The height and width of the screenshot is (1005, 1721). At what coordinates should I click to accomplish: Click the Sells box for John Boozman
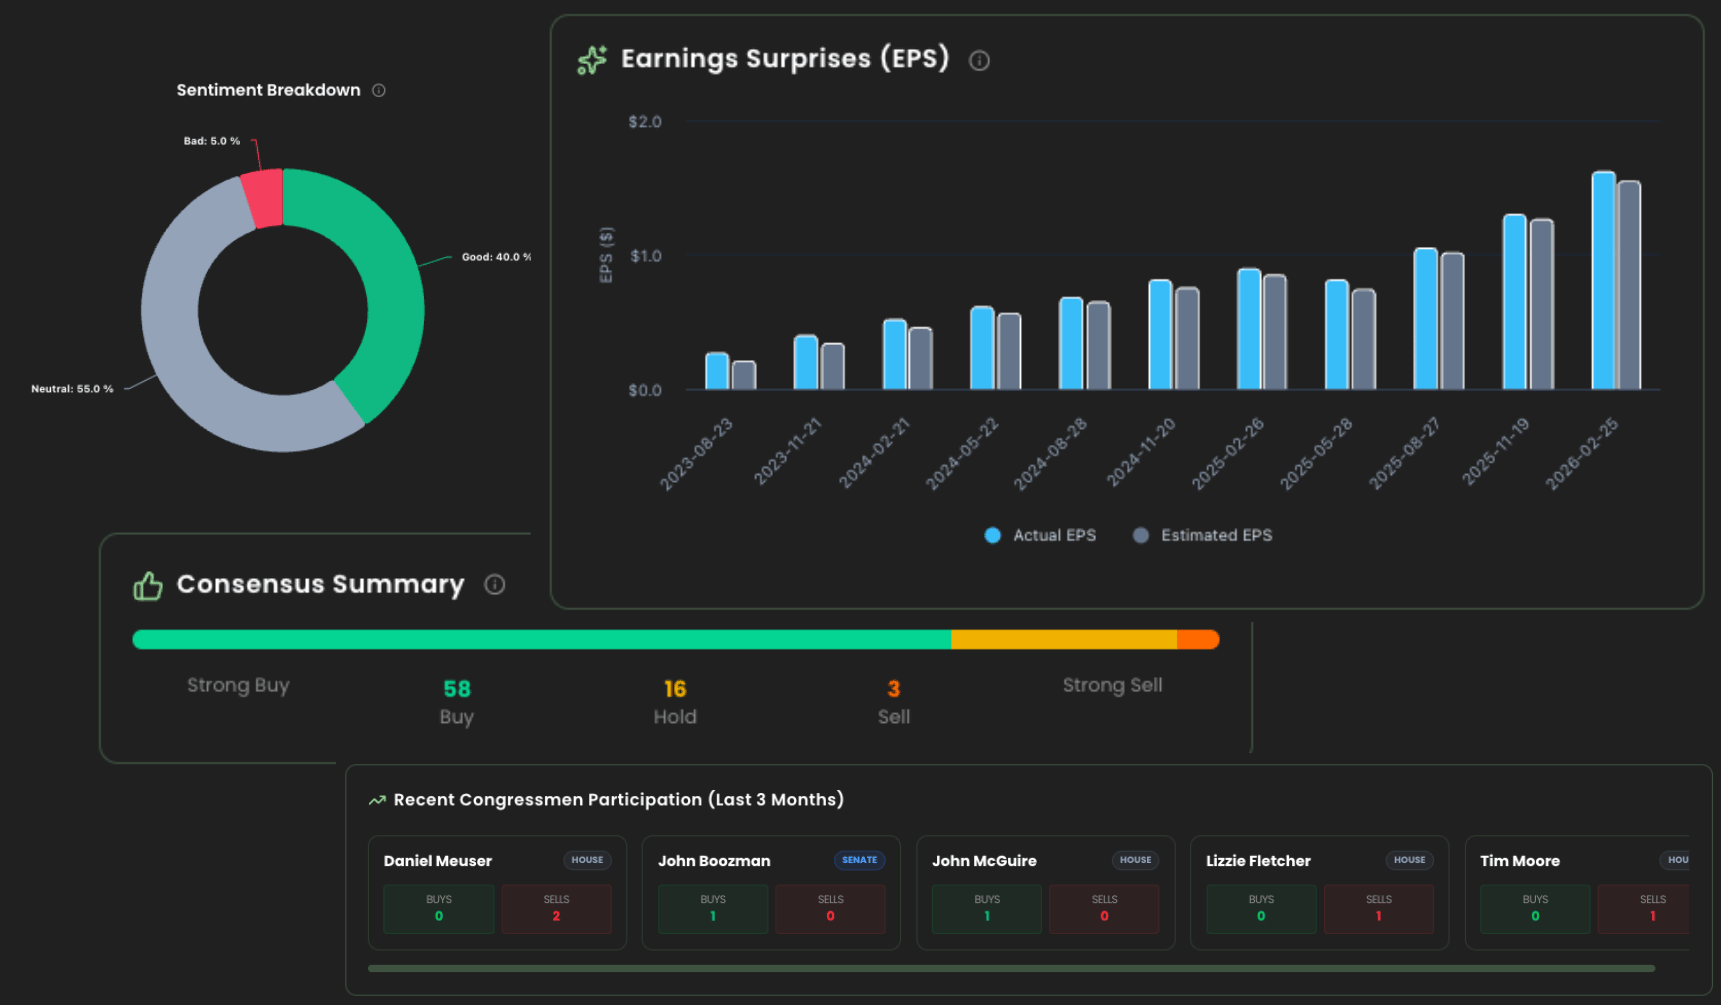pyautogui.click(x=830, y=909)
